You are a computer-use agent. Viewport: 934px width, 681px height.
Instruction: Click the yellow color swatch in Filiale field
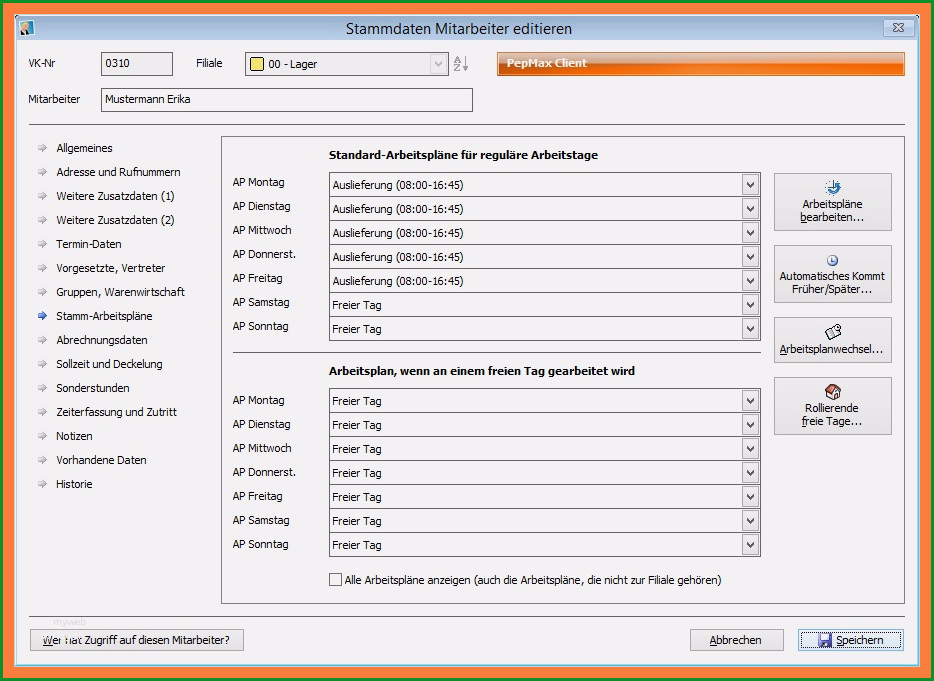[257, 64]
